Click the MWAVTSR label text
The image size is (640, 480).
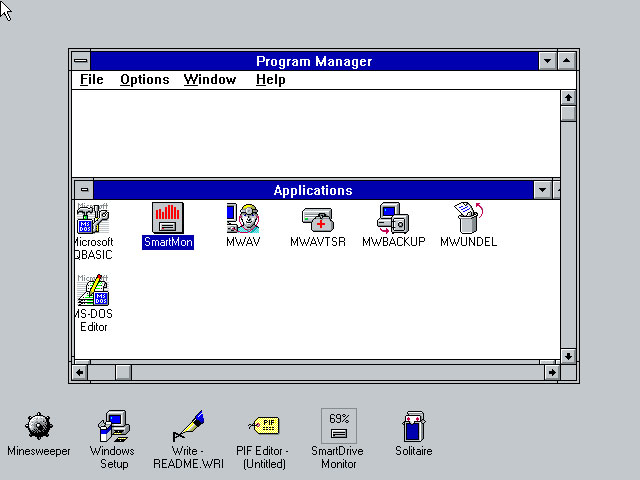point(318,242)
